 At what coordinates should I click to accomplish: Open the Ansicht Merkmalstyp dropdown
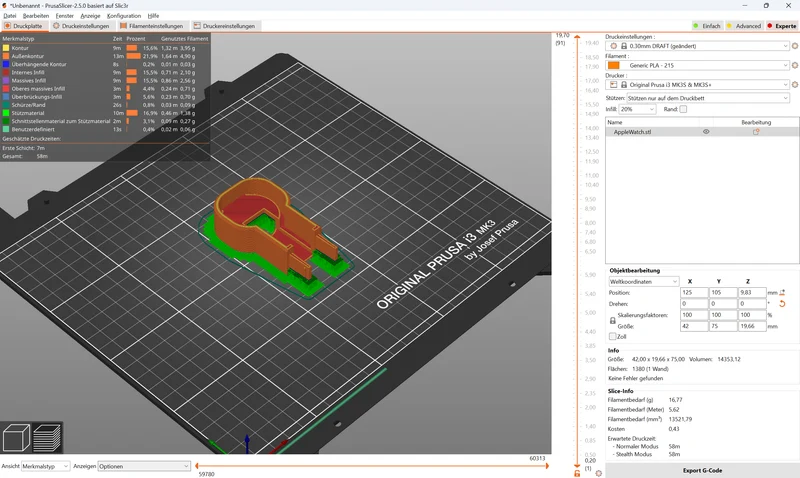45,466
